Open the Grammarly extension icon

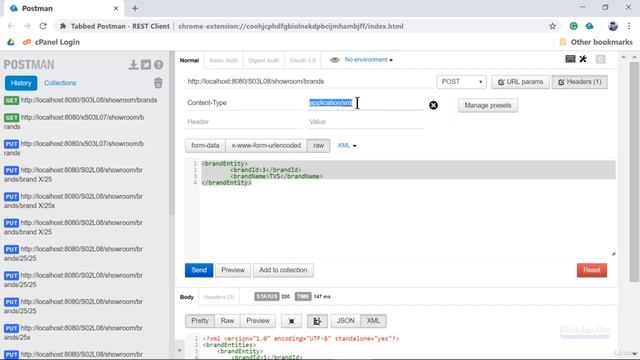pyautogui.click(x=573, y=26)
